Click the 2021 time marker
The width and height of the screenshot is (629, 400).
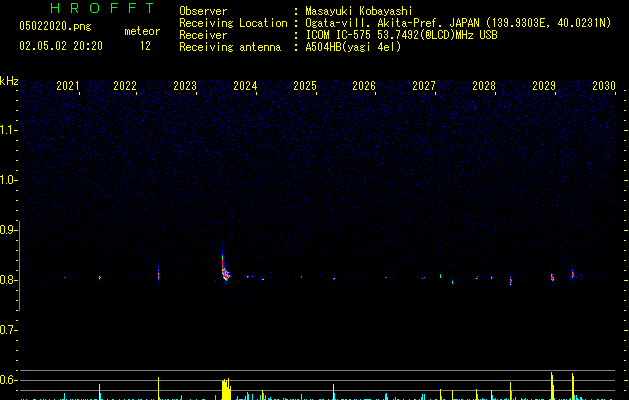[x=67, y=86]
